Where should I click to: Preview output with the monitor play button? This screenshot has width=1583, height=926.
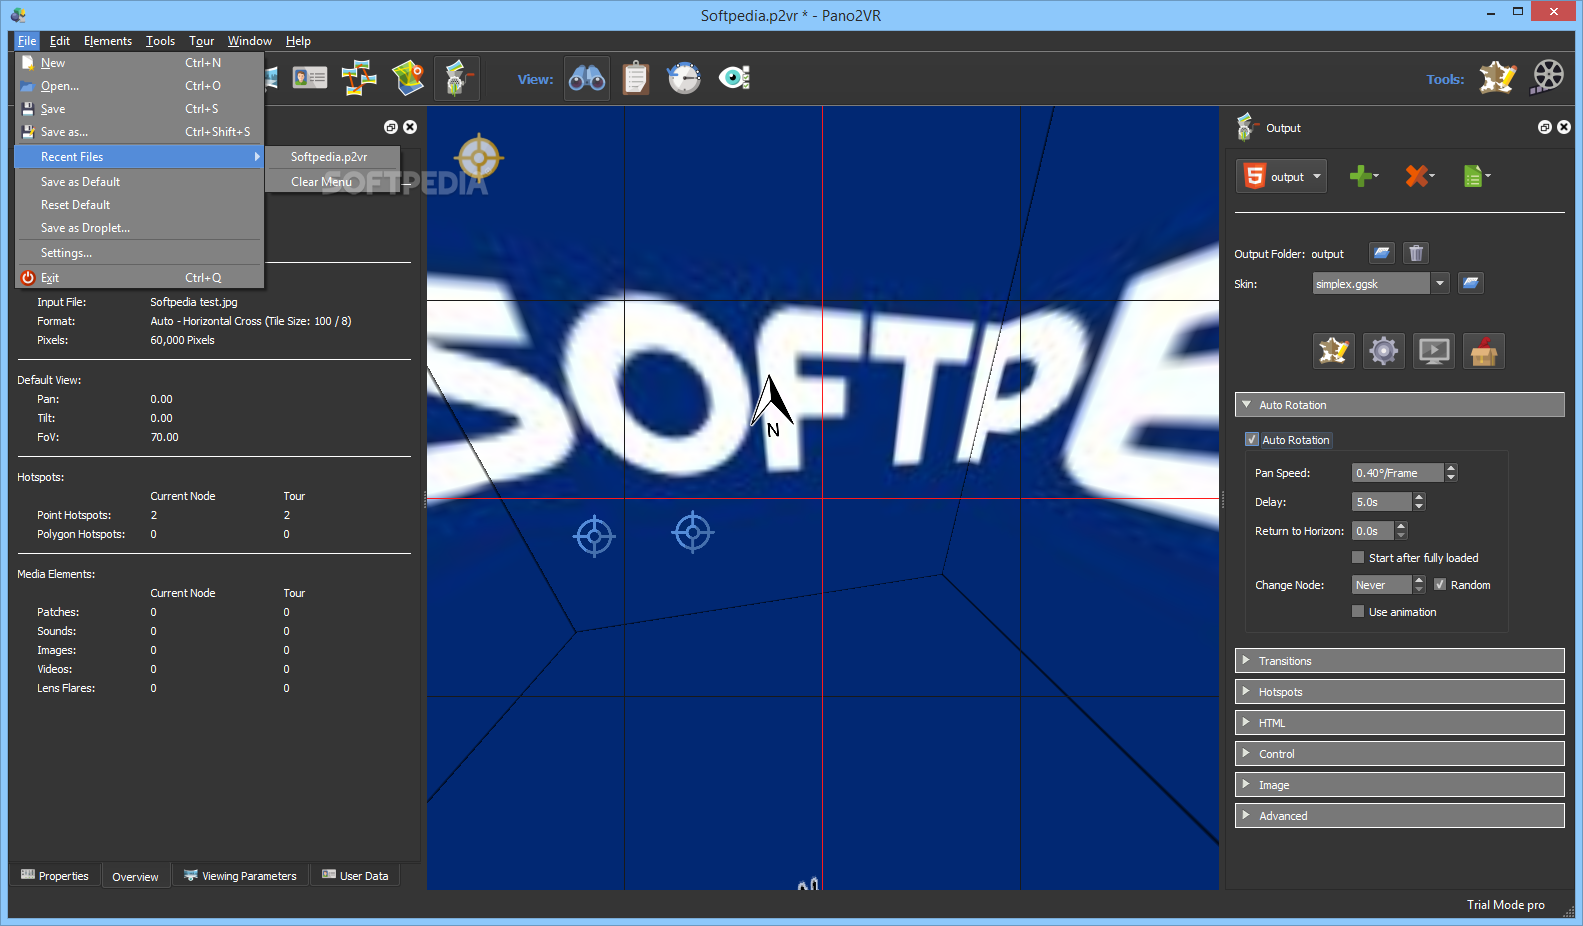click(x=1434, y=351)
